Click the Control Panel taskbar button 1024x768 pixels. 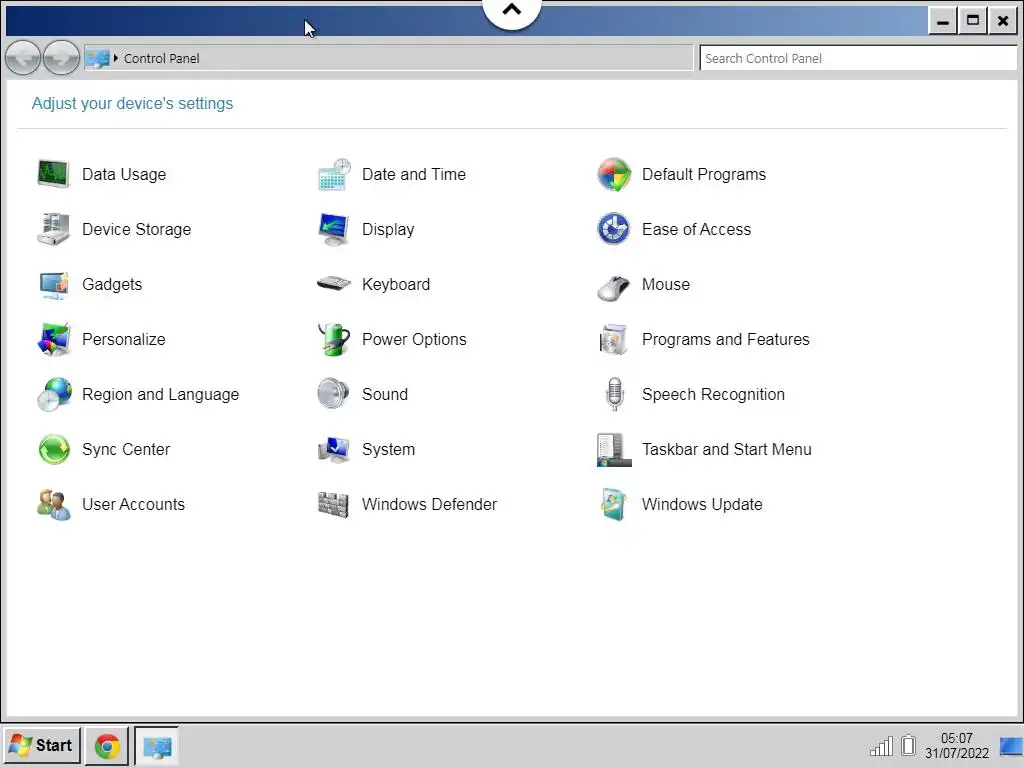coord(157,746)
